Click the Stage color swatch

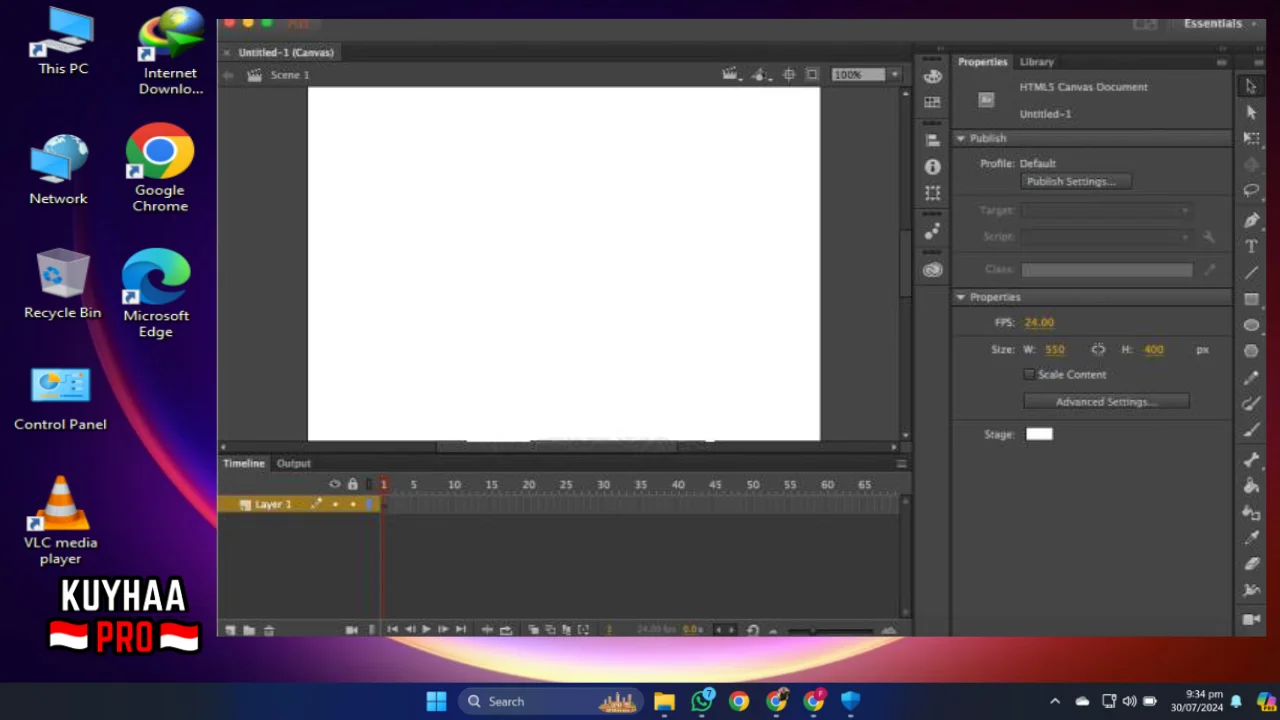[1039, 434]
